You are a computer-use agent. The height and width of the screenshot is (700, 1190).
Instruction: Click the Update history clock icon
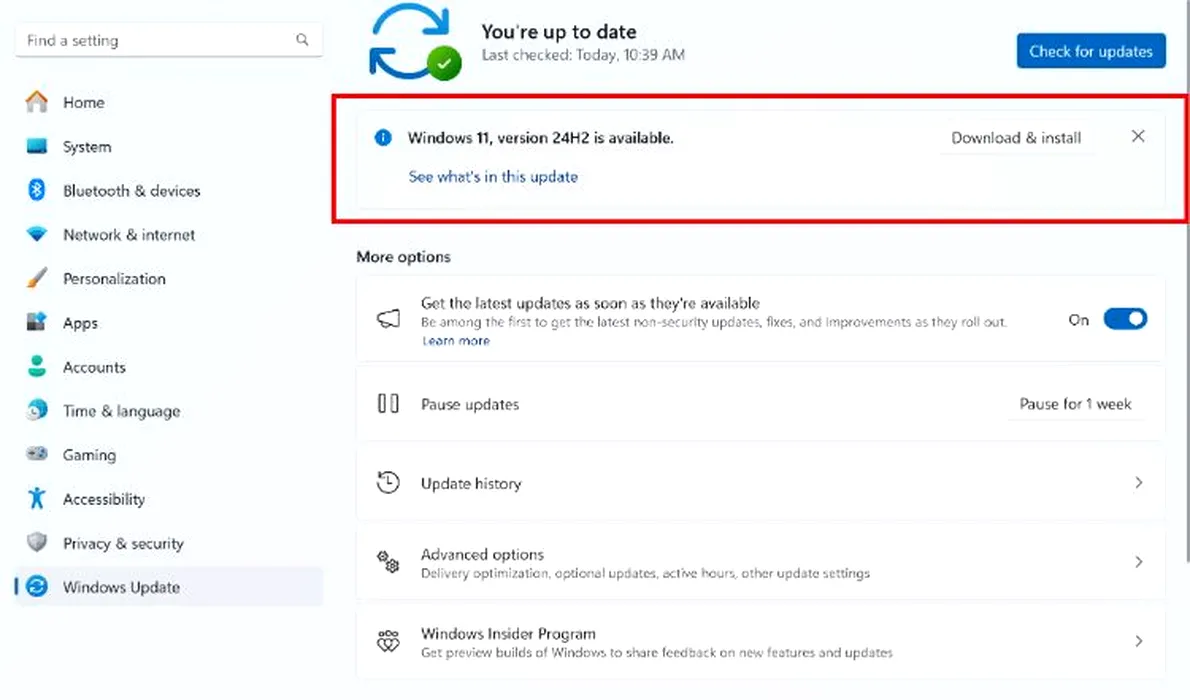tap(389, 482)
